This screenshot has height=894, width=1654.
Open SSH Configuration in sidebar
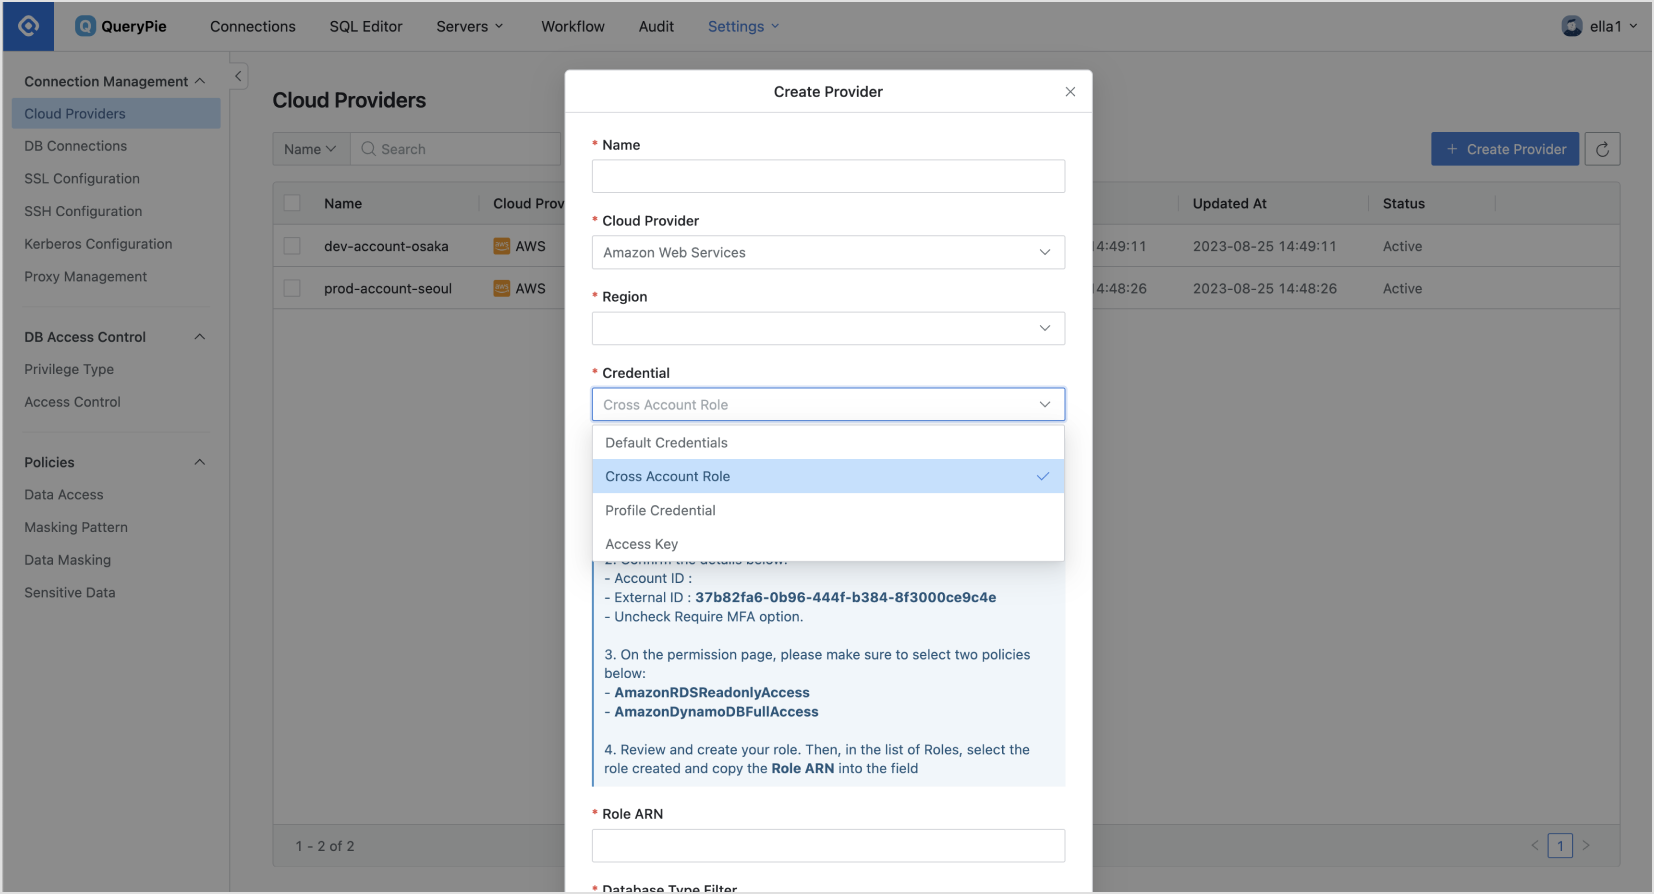[83, 211]
